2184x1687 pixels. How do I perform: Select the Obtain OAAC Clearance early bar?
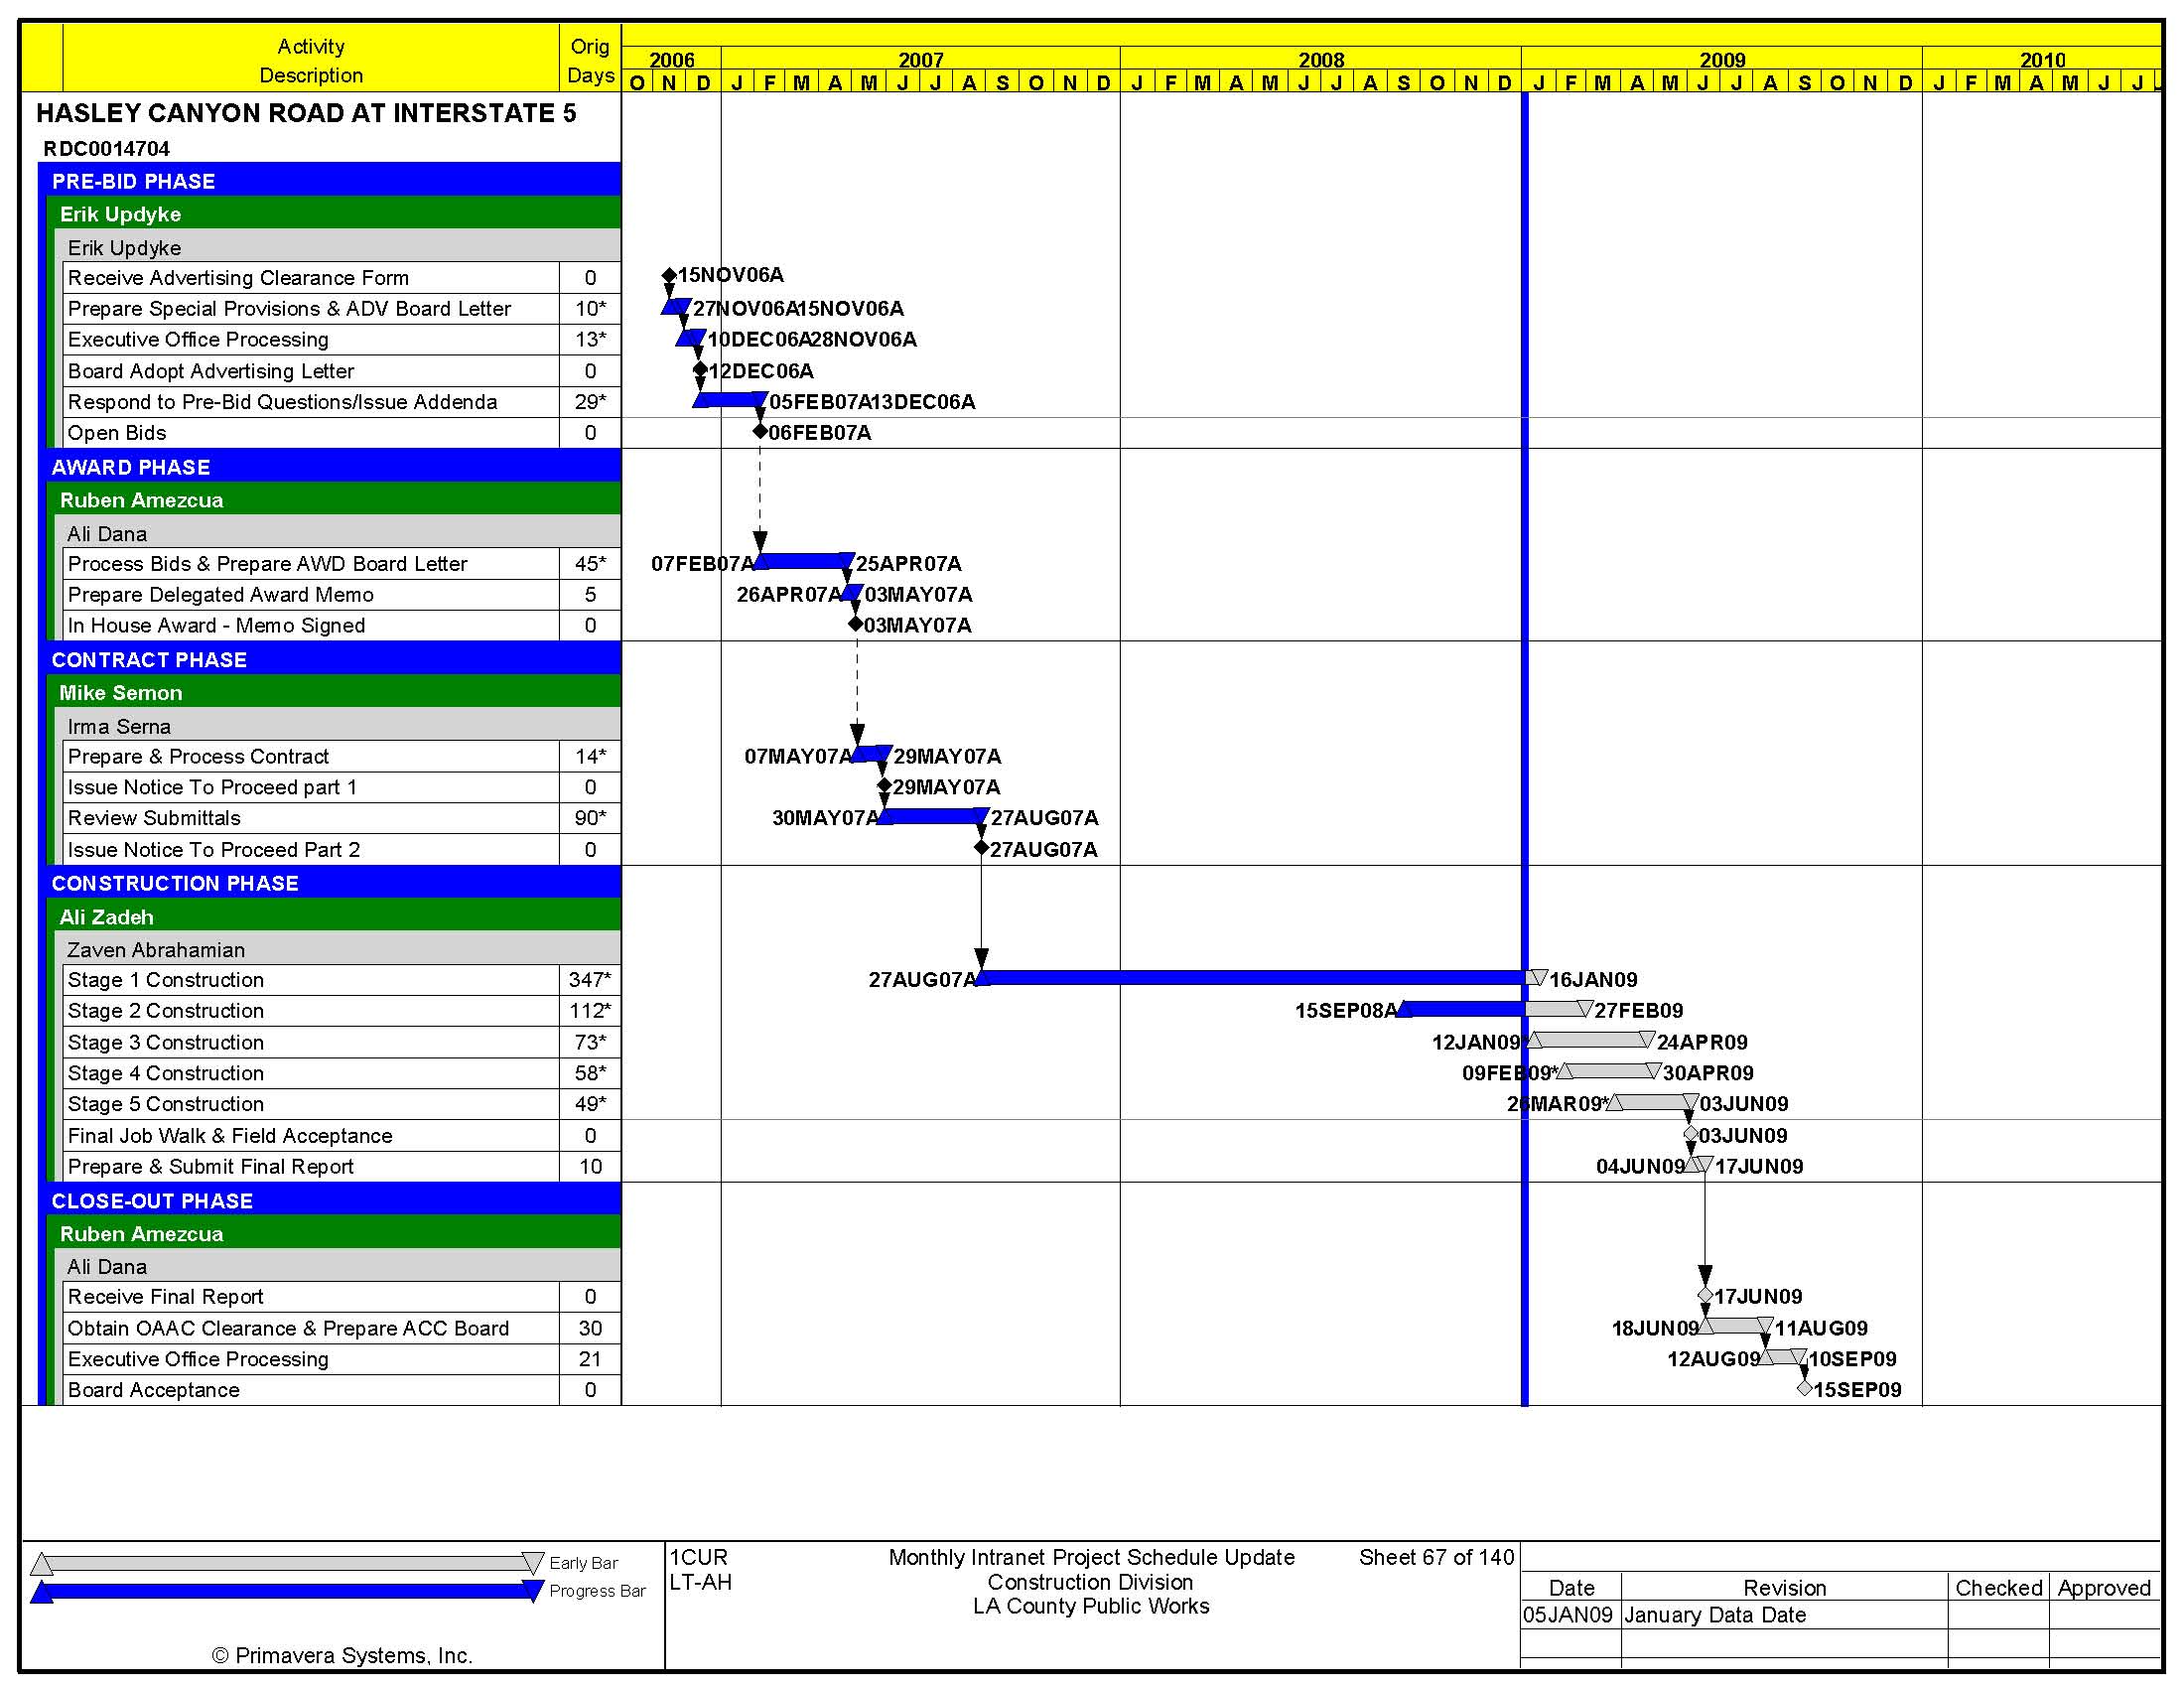[x=1736, y=1326]
